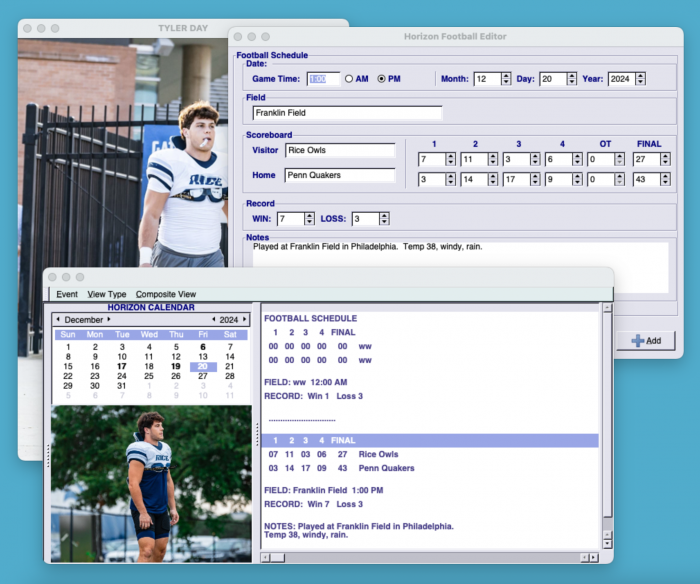Image resolution: width=700 pixels, height=584 pixels.
Task: Select December 19 in the calendar
Action: (x=176, y=367)
